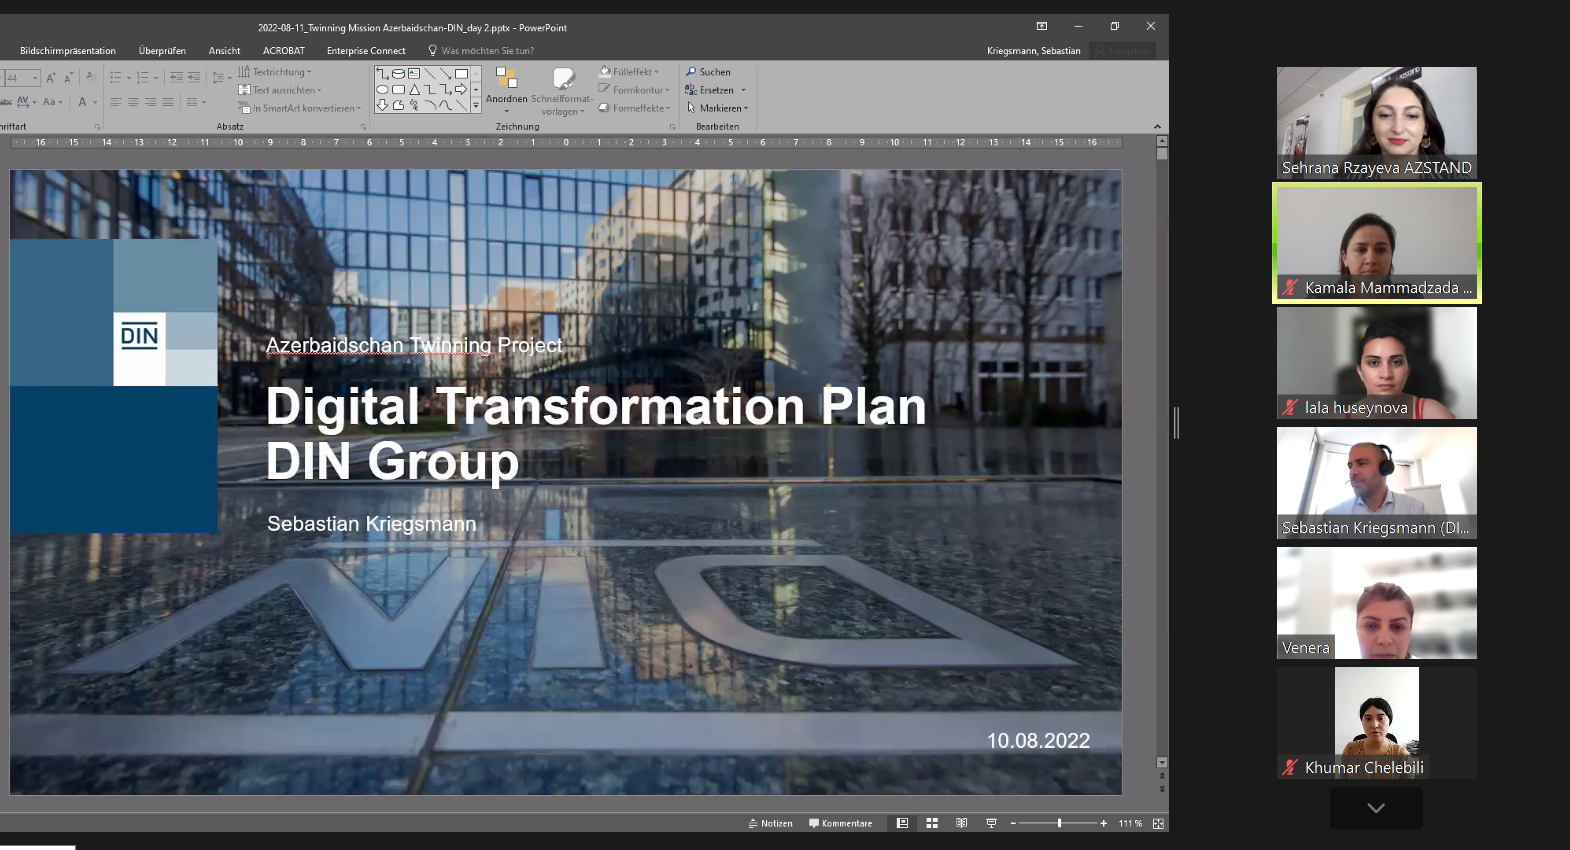Screen dimensions: 1570x850
Task: Increase font size with the larger A button
Action: pos(51,77)
